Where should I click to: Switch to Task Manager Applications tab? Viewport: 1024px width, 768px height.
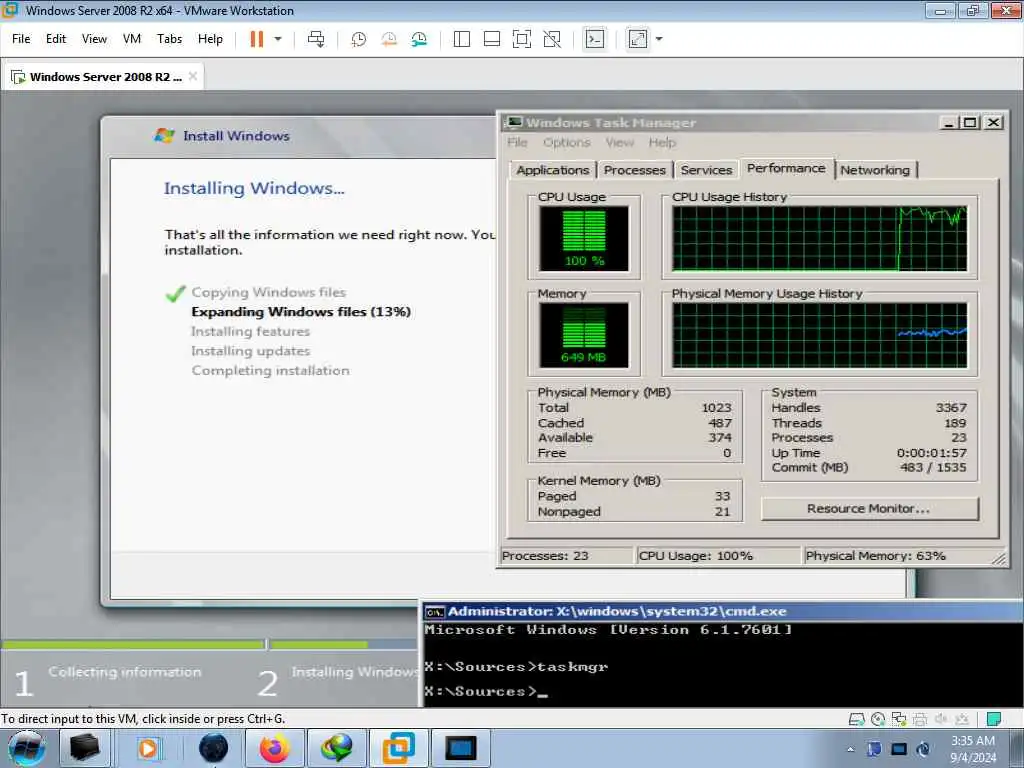click(x=552, y=170)
